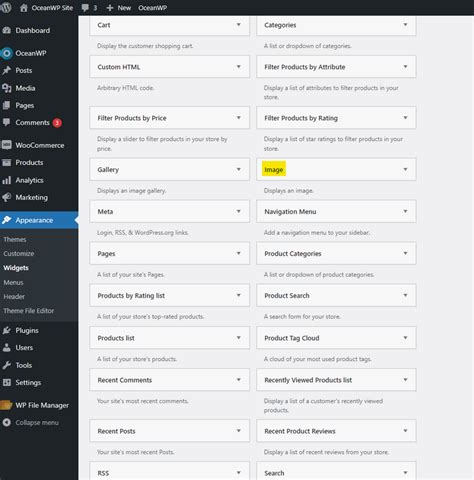Click the Marketing megaphone icon
The width and height of the screenshot is (474, 480).
[7, 197]
